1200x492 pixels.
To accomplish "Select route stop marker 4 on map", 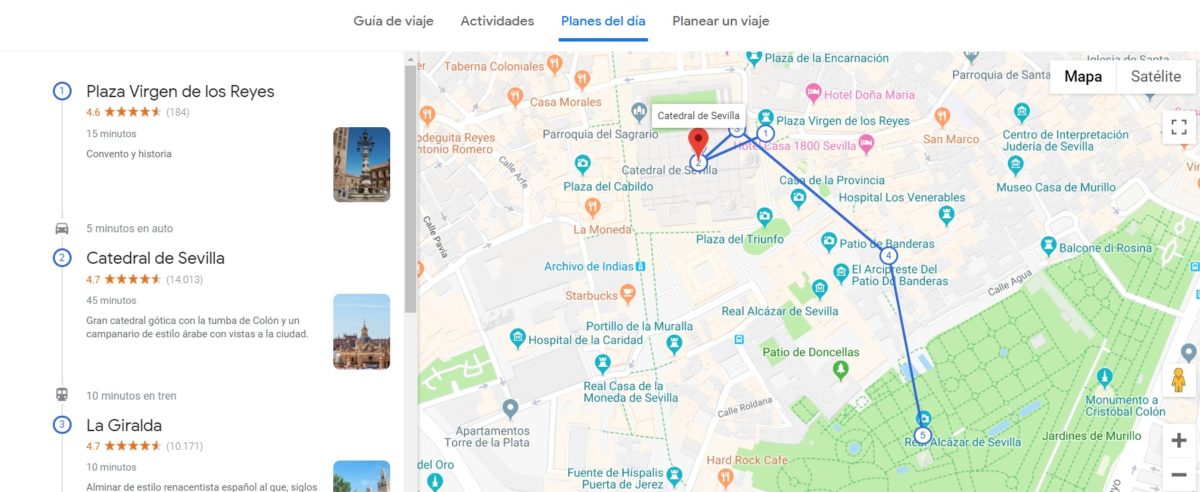I will point(888,255).
